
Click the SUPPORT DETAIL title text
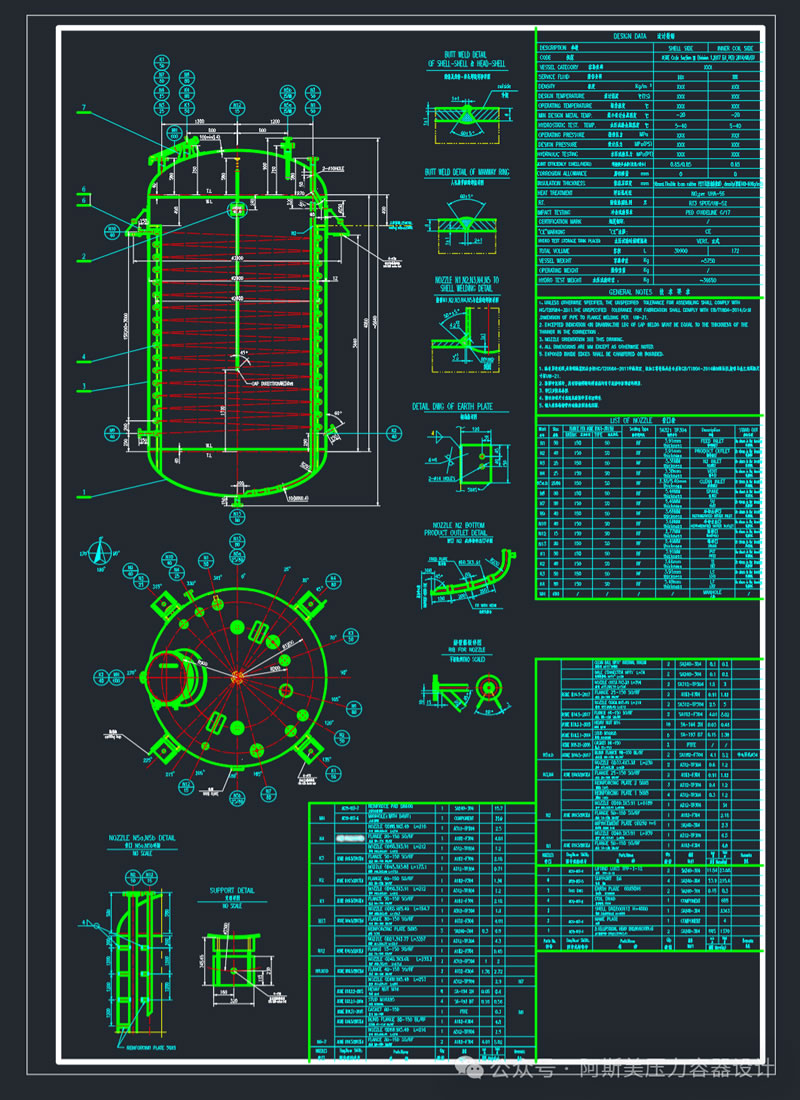(x=231, y=888)
